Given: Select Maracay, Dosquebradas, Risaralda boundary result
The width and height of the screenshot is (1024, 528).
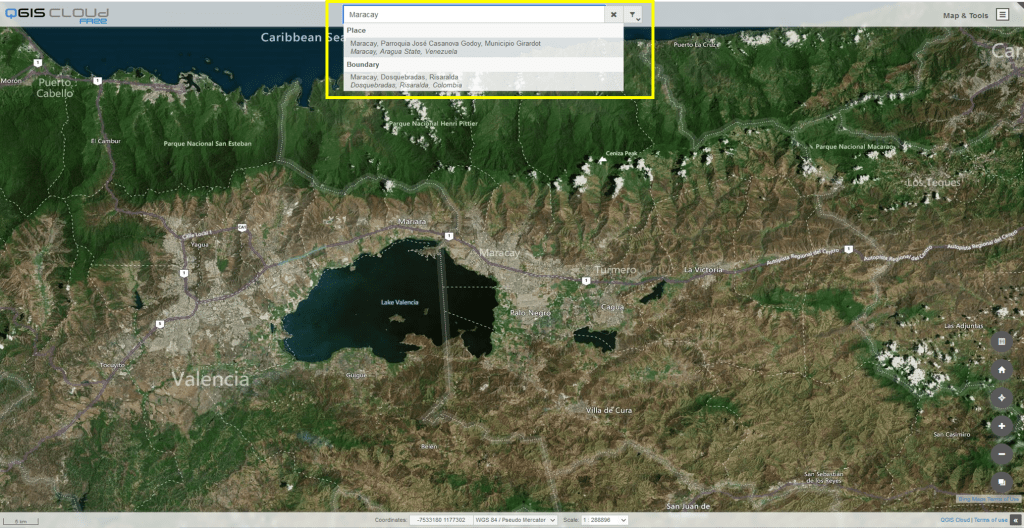Looking at the screenshot, I should pos(405,81).
